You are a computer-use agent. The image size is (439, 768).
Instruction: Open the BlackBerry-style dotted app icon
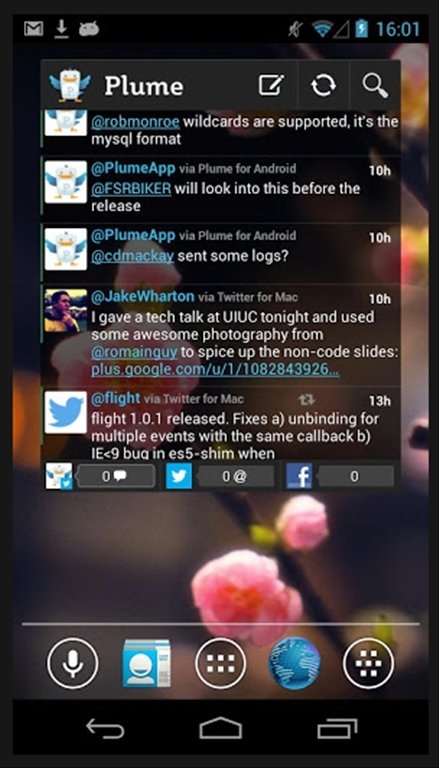(368, 663)
